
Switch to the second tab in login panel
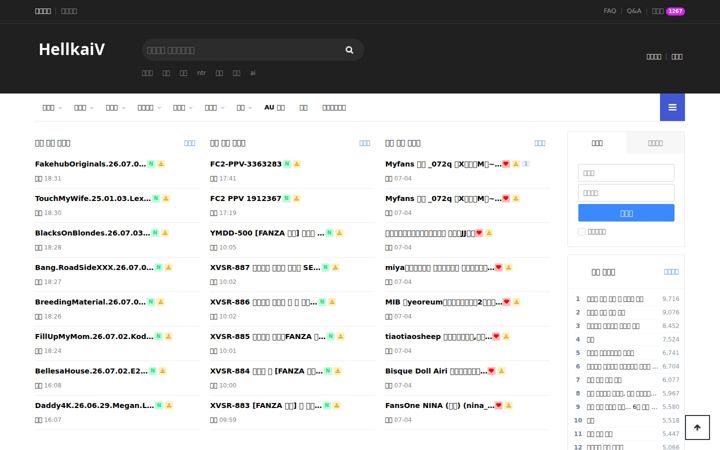[655, 143]
